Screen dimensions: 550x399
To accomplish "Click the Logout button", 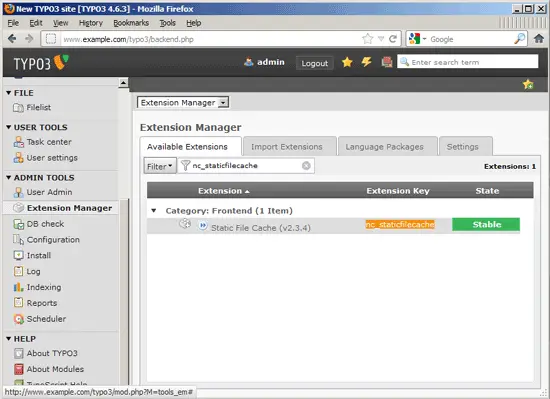I will 315,63.
